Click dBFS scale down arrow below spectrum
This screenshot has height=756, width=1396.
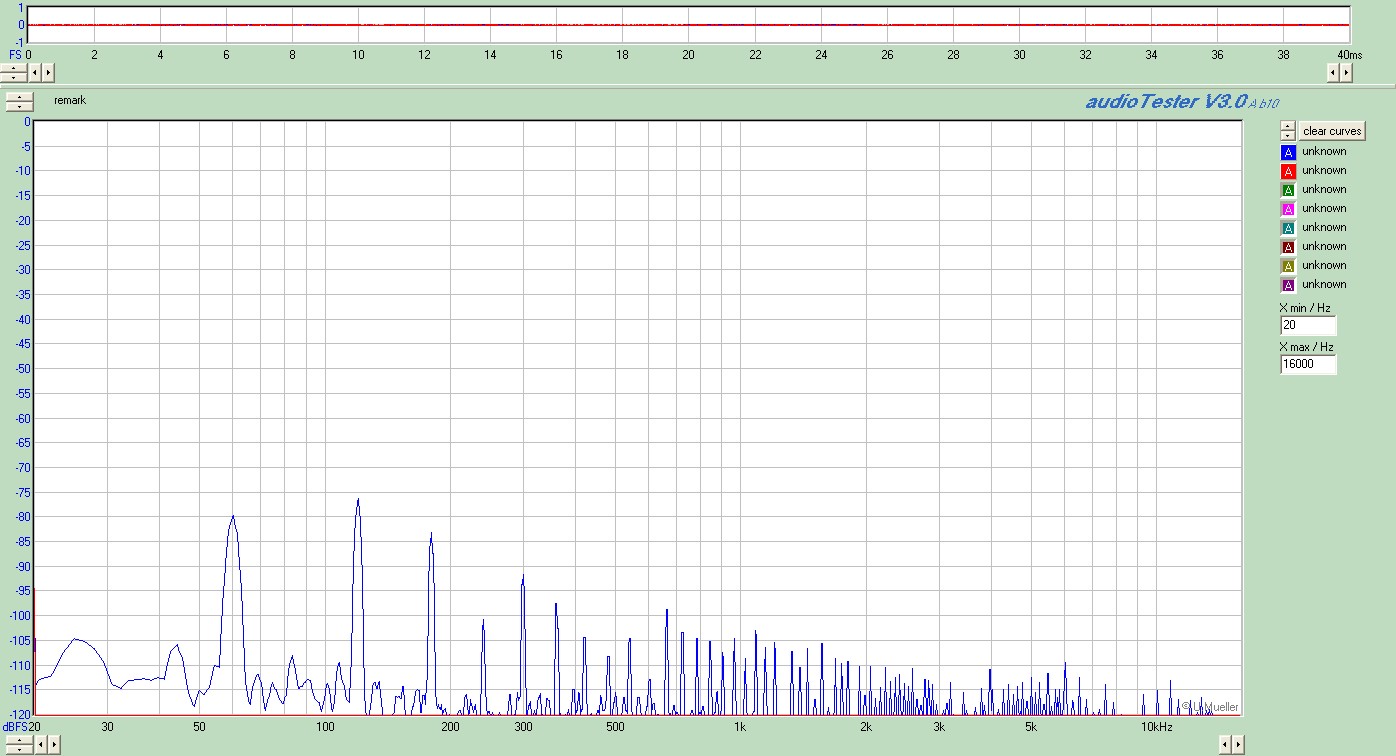click(x=19, y=749)
